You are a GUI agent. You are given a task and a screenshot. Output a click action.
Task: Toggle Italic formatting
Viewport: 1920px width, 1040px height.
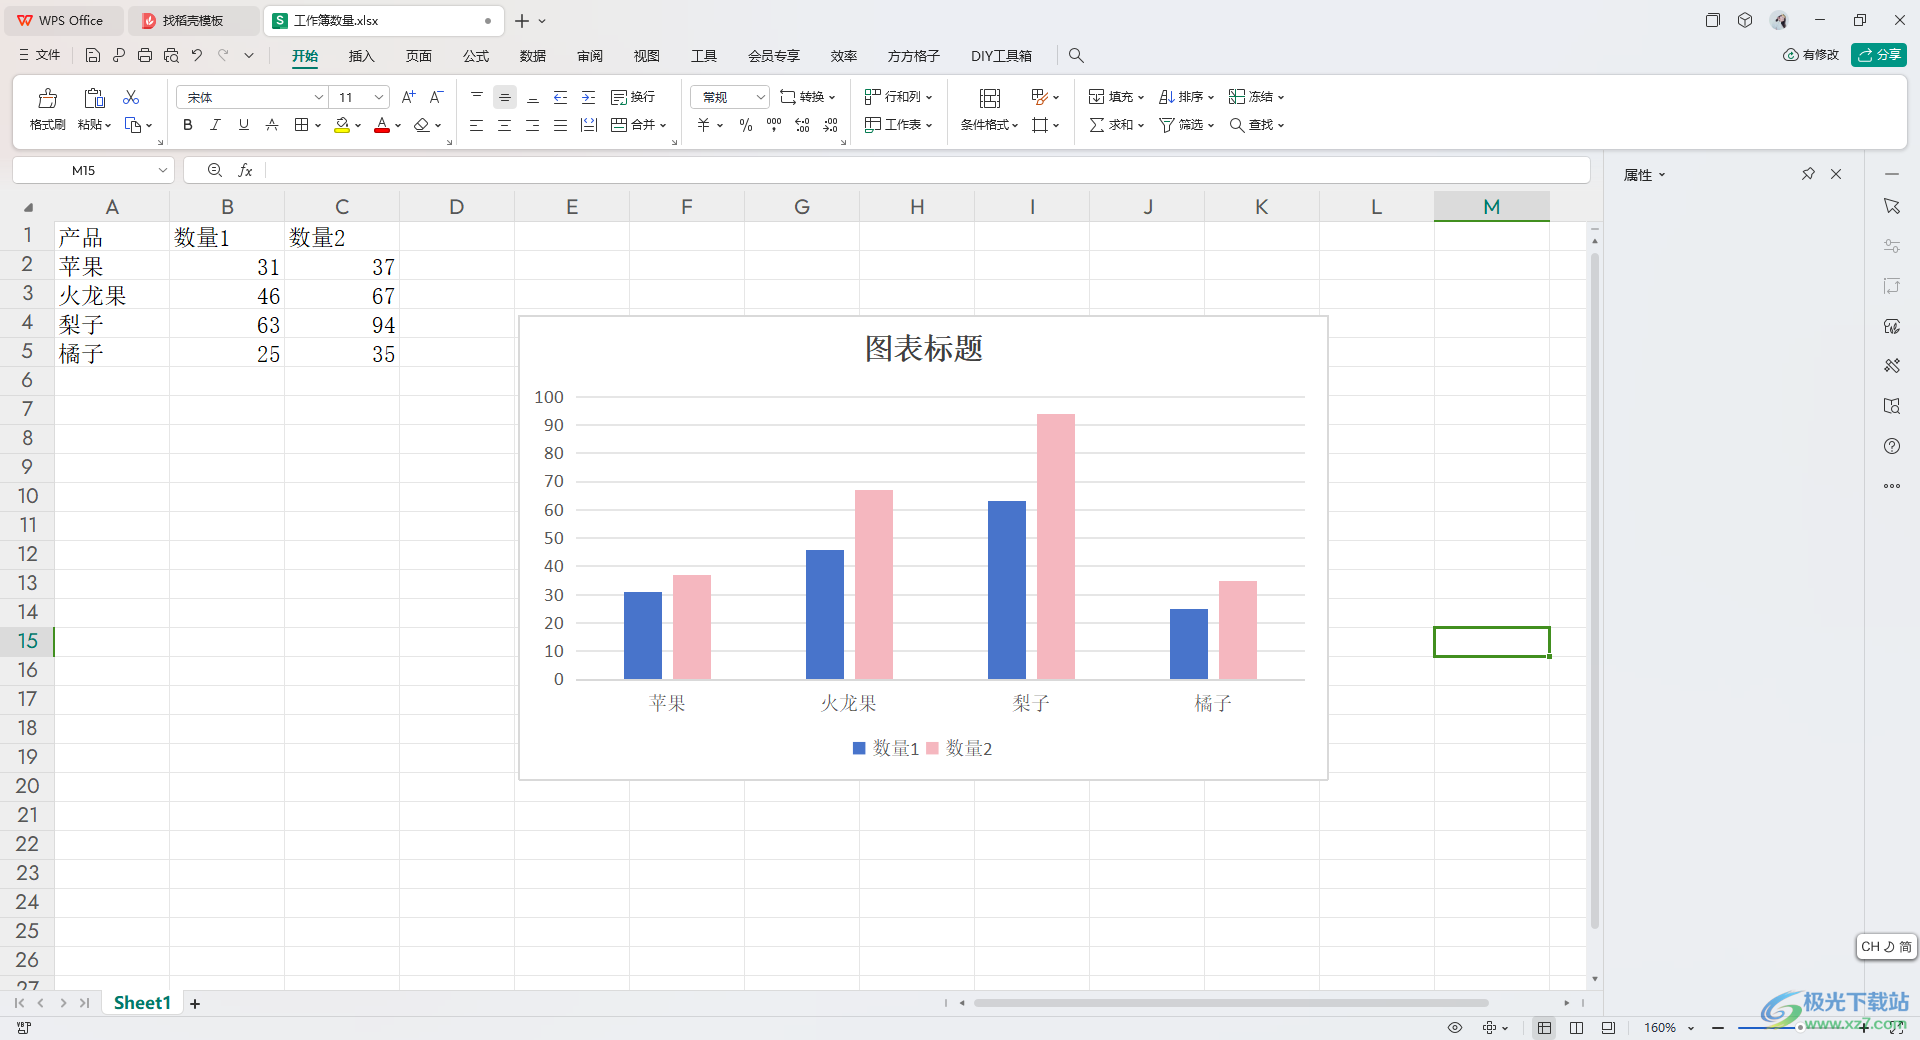(215, 125)
